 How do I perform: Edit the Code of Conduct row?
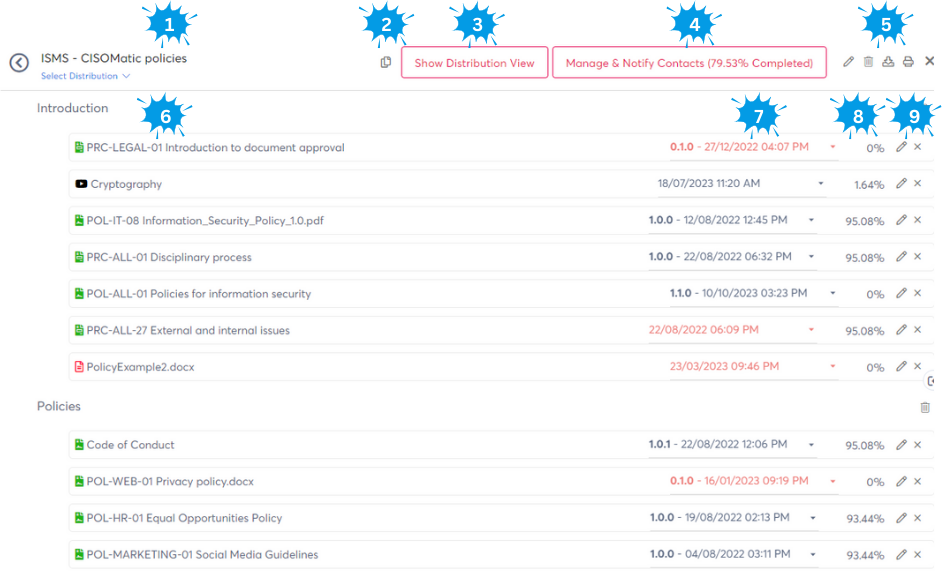click(901, 444)
